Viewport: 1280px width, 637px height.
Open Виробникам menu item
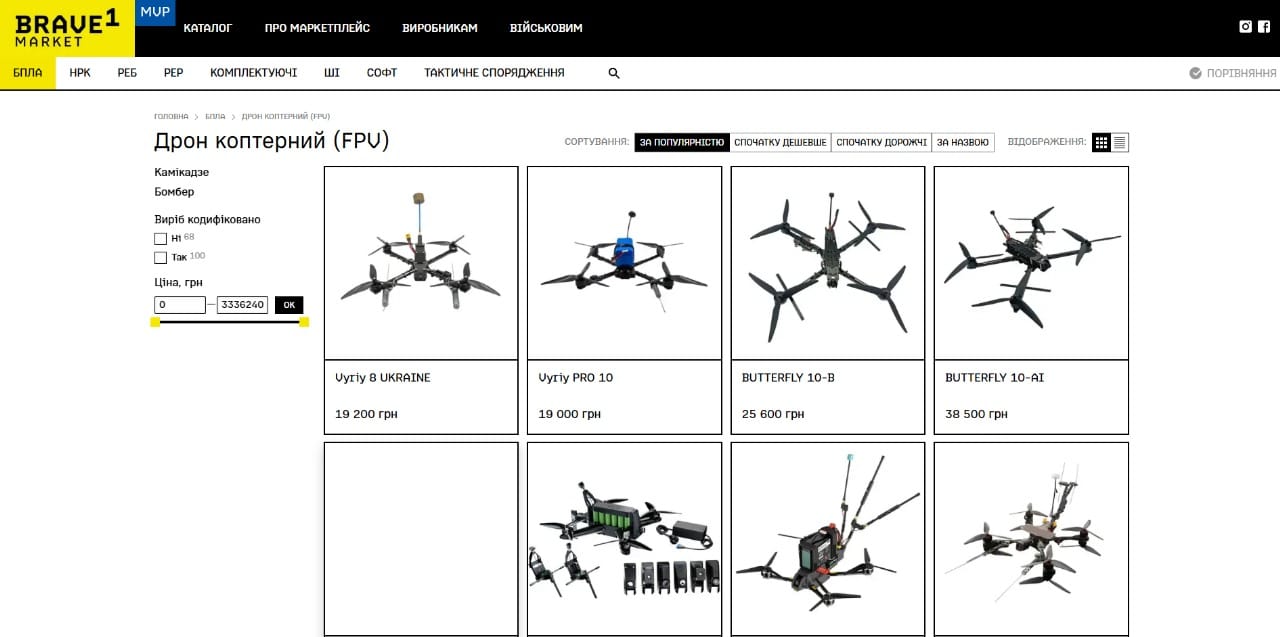point(440,28)
